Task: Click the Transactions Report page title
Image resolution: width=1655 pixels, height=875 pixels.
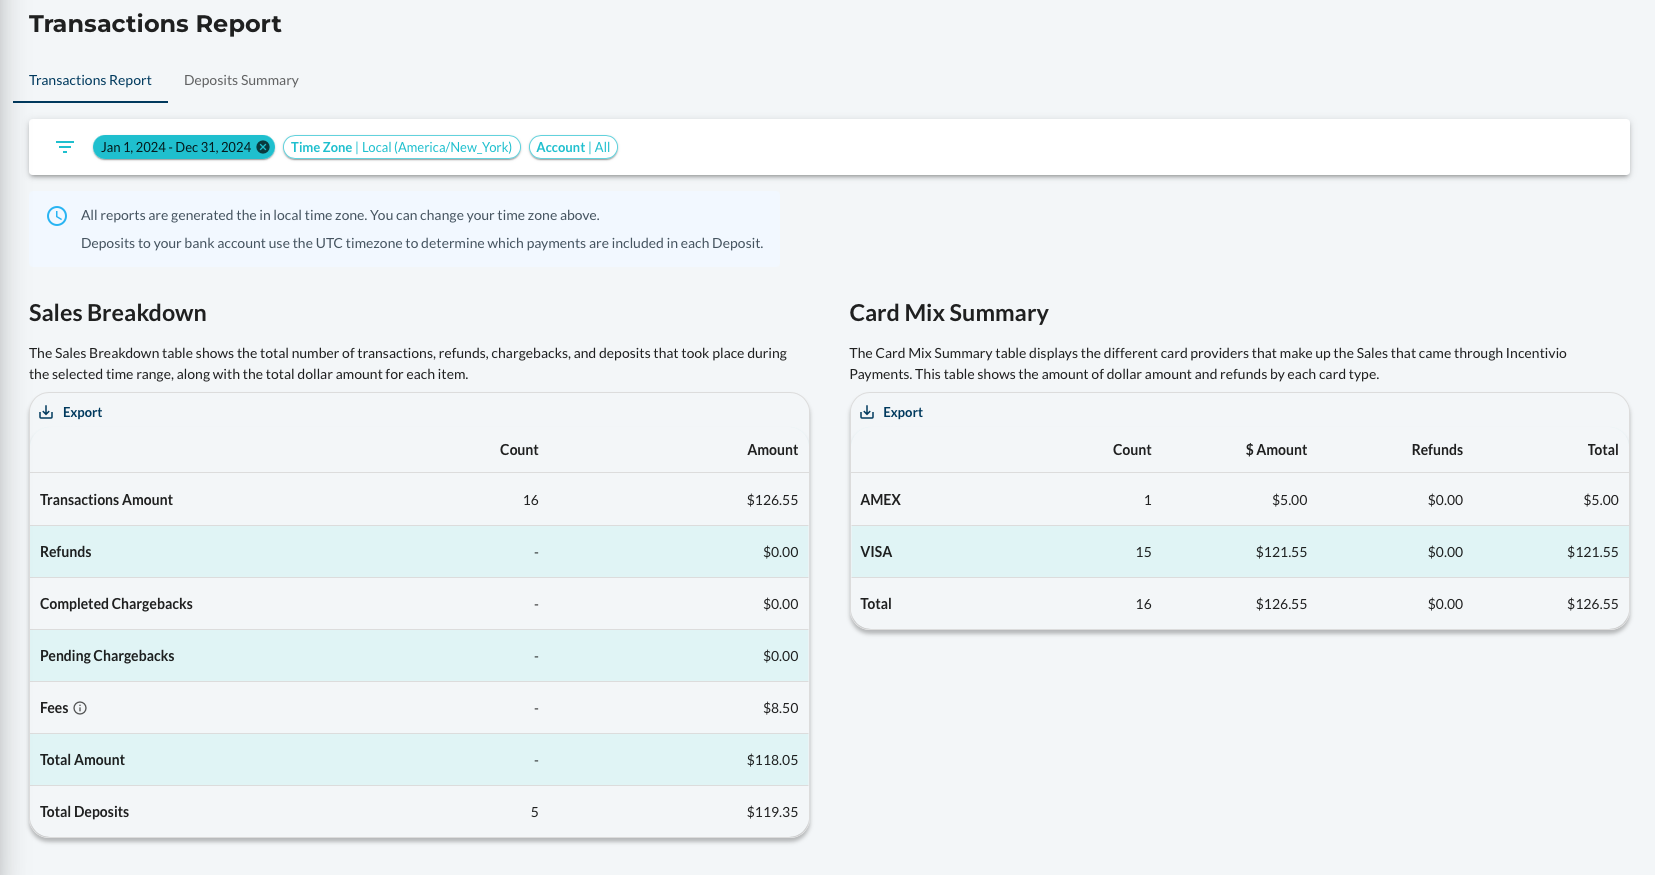Action: 155,24
